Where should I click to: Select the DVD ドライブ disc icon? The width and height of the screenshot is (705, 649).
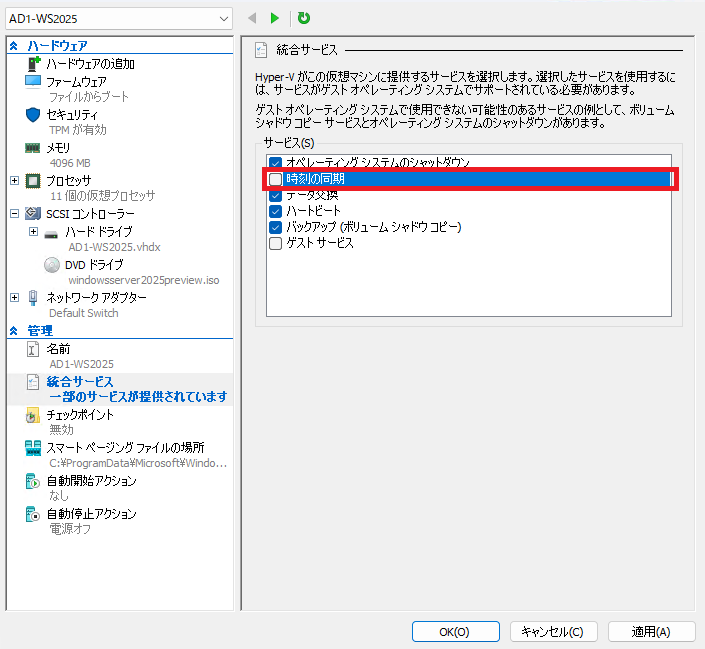[x=52, y=265]
